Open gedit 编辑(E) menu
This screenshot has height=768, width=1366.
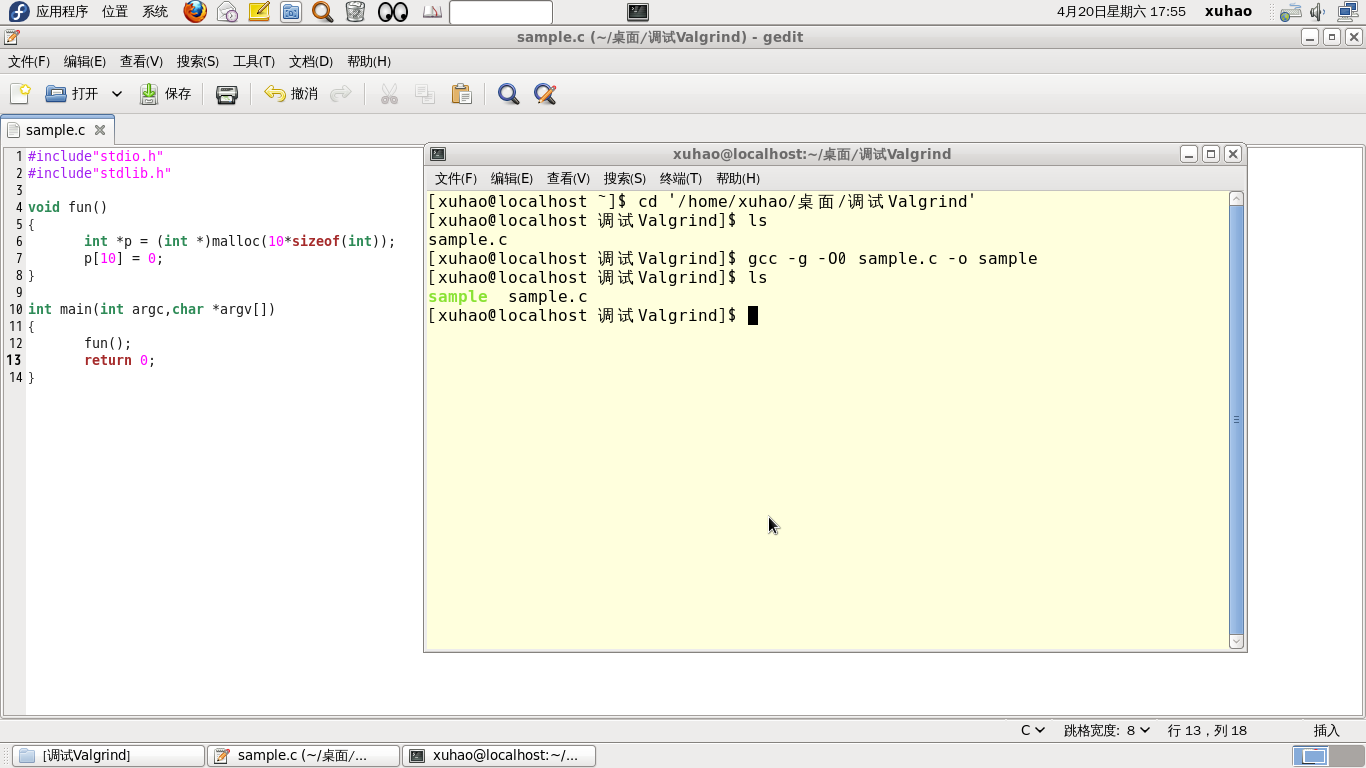(x=85, y=61)
